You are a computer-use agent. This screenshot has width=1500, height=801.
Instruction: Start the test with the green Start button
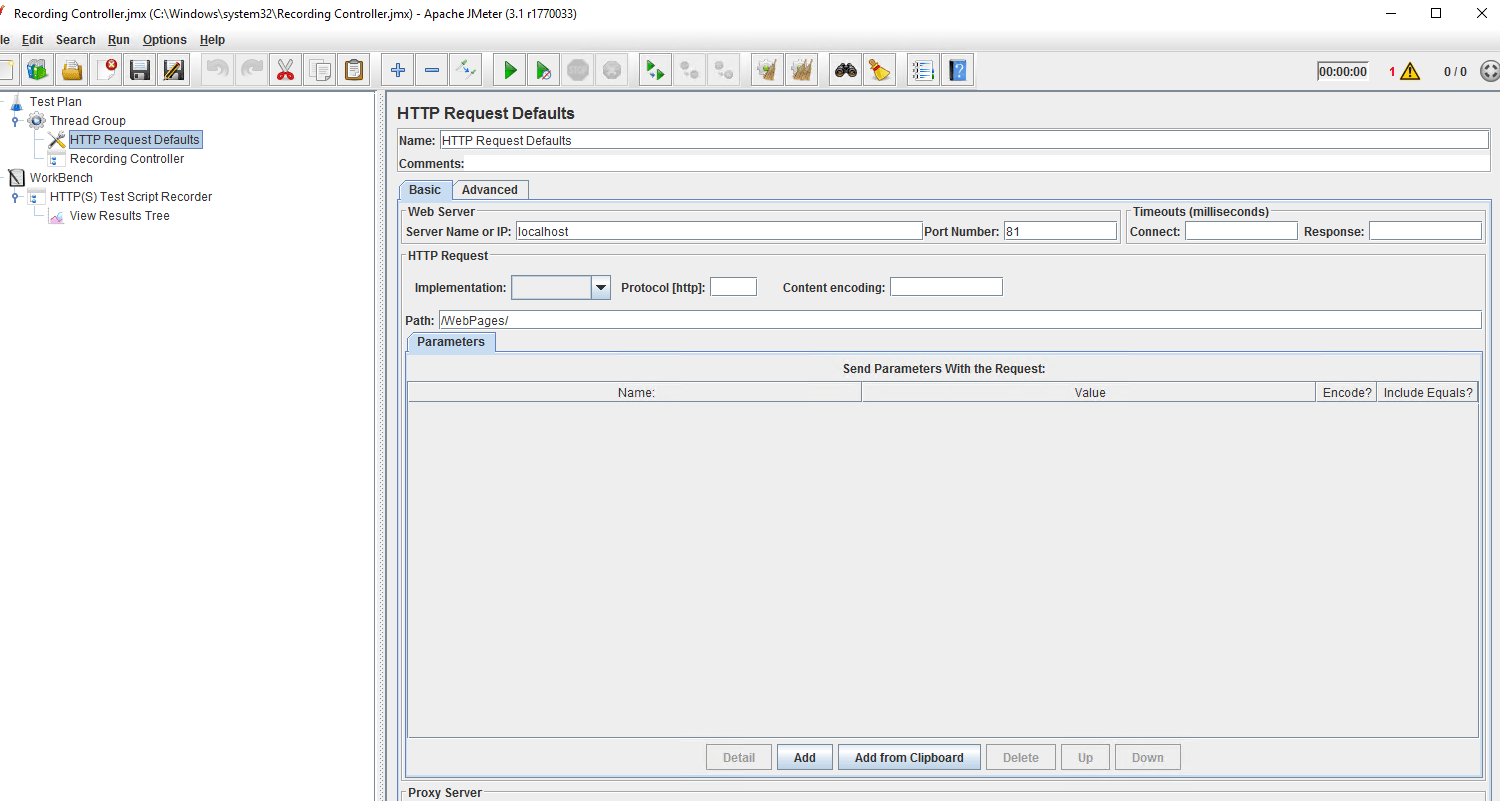(509, 69)
